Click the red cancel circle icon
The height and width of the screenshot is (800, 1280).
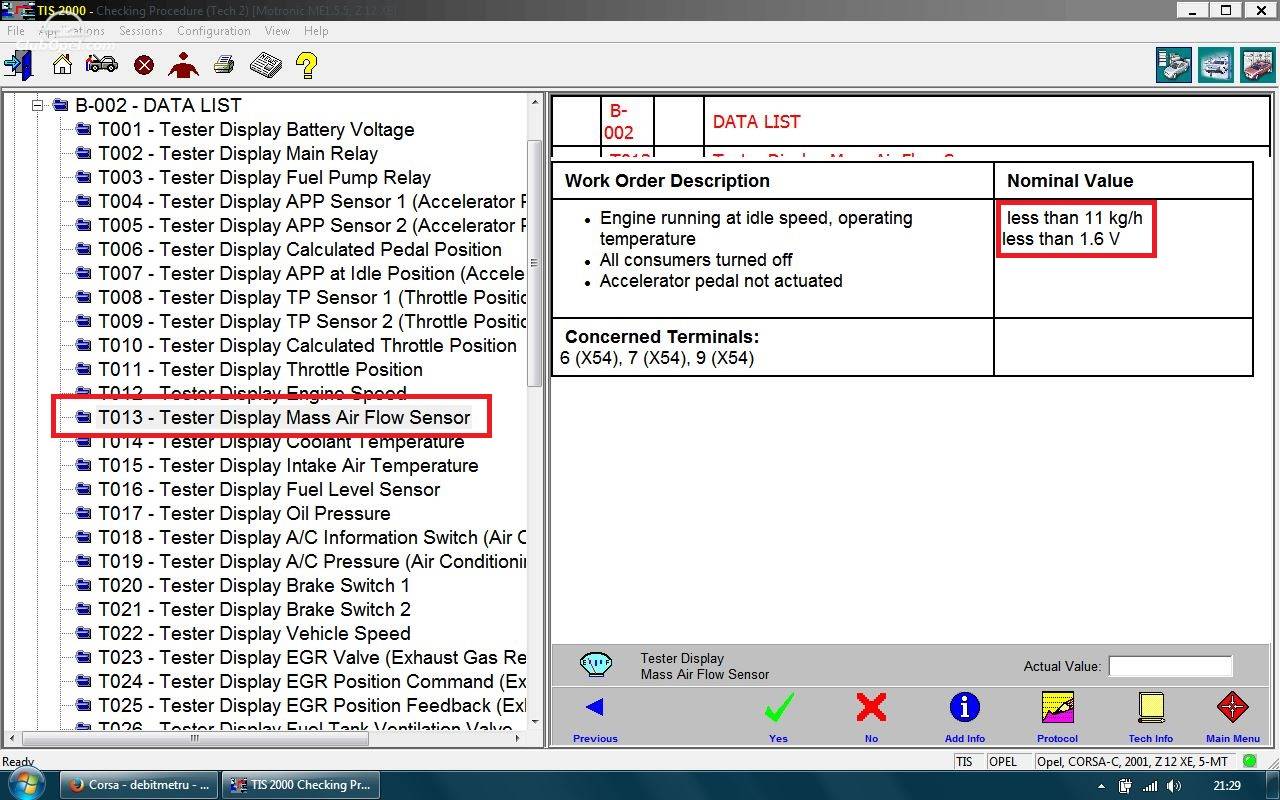pos(144,66)
